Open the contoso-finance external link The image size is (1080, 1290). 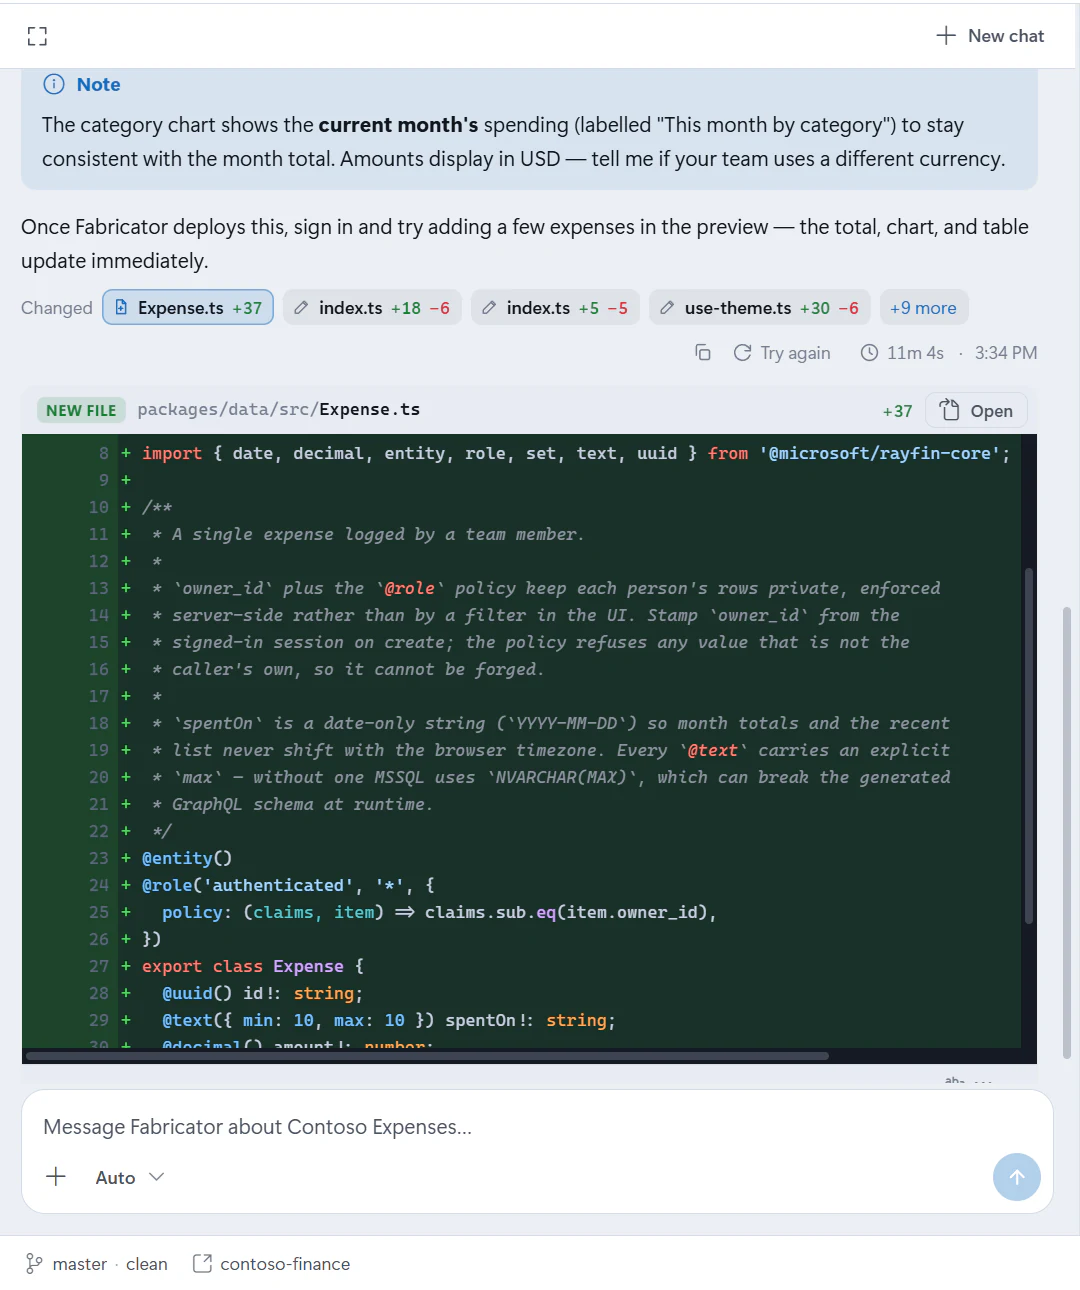(x=271, y=1264)
